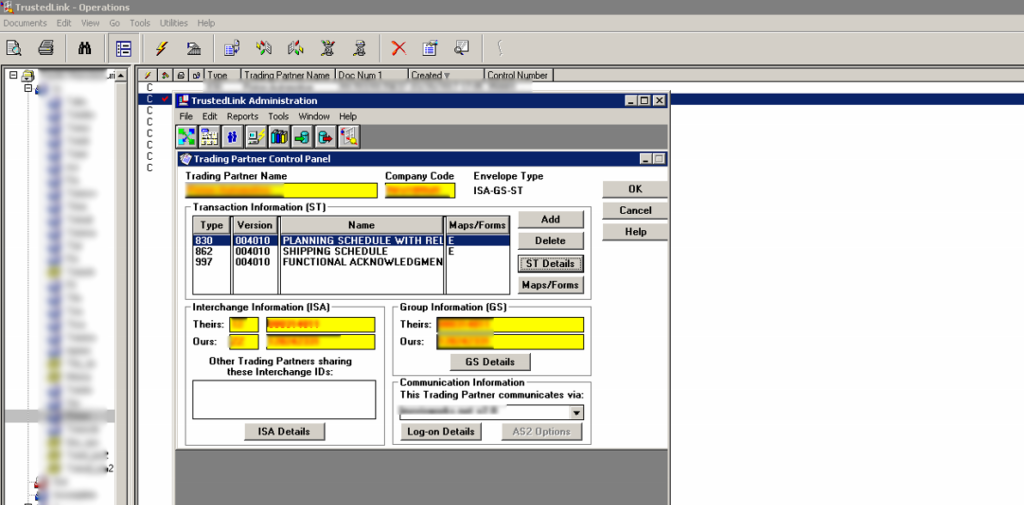Click the database with red arrow export icon
The image size is (1024, 505).
pos(325,137)
